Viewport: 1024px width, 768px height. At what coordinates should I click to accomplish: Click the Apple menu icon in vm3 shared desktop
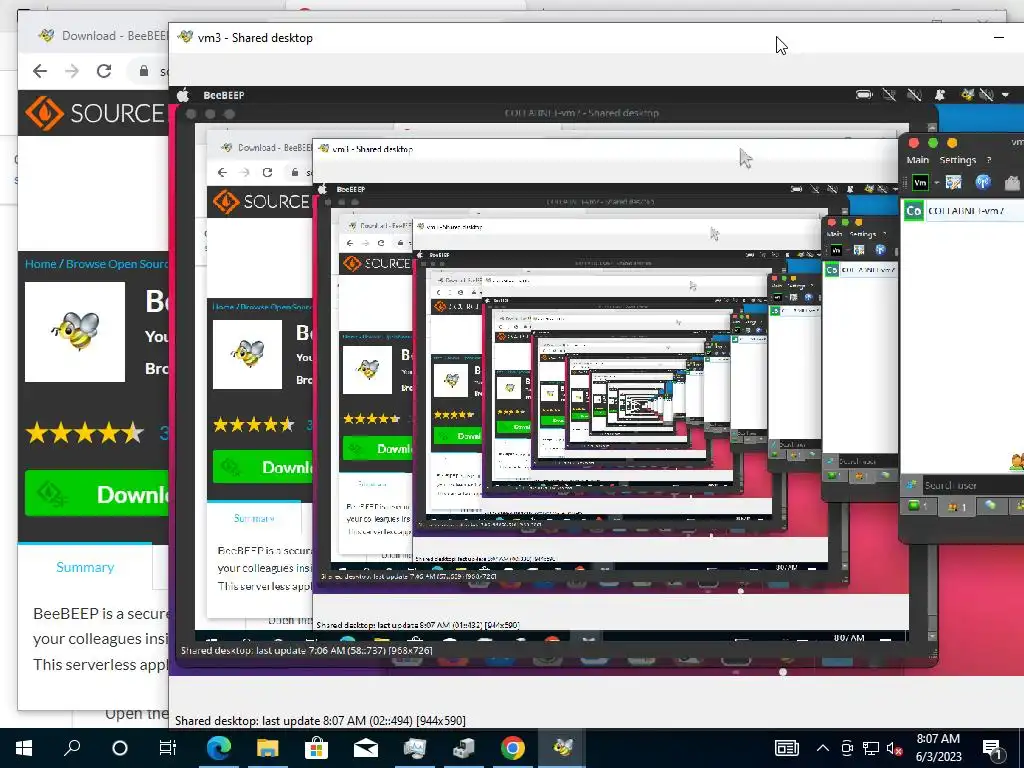[184, 95]
